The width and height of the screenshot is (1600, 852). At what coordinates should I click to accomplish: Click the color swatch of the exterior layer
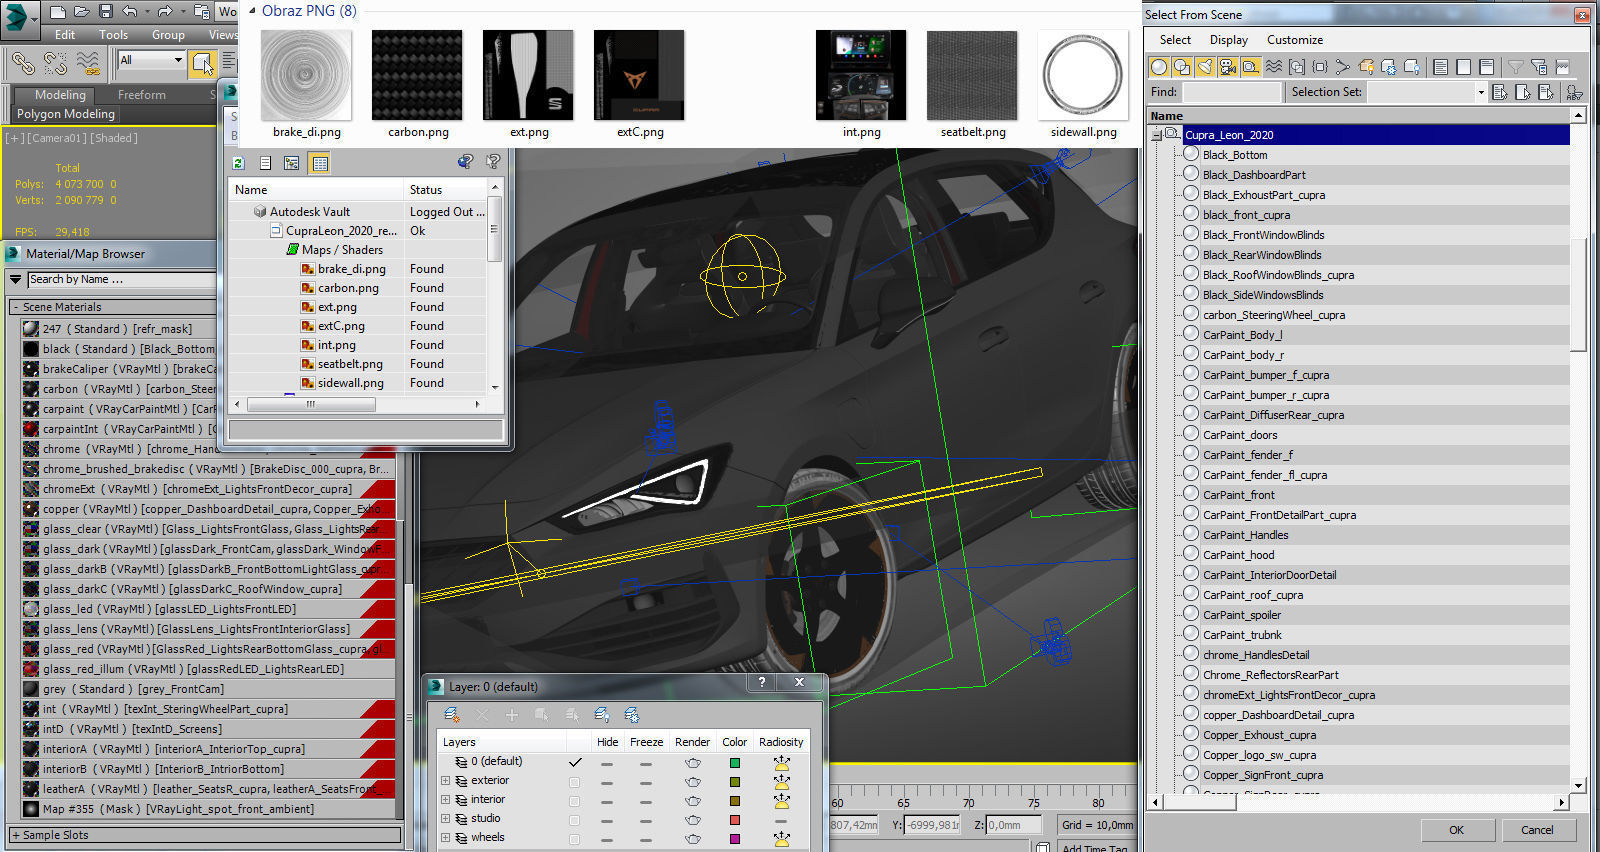point(735,782)
